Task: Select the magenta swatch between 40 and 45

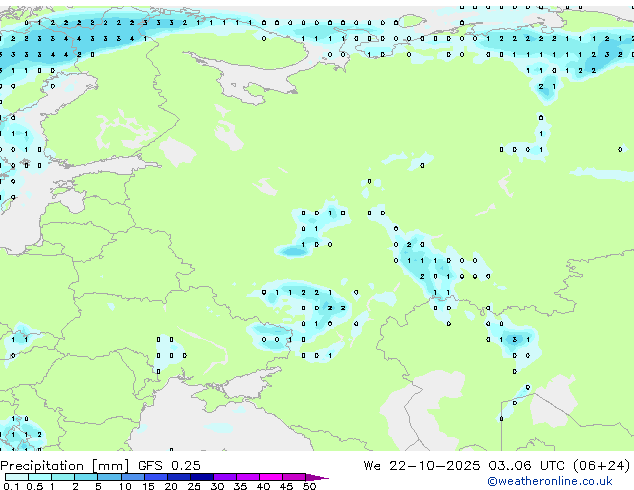Action: coord(271,477)
